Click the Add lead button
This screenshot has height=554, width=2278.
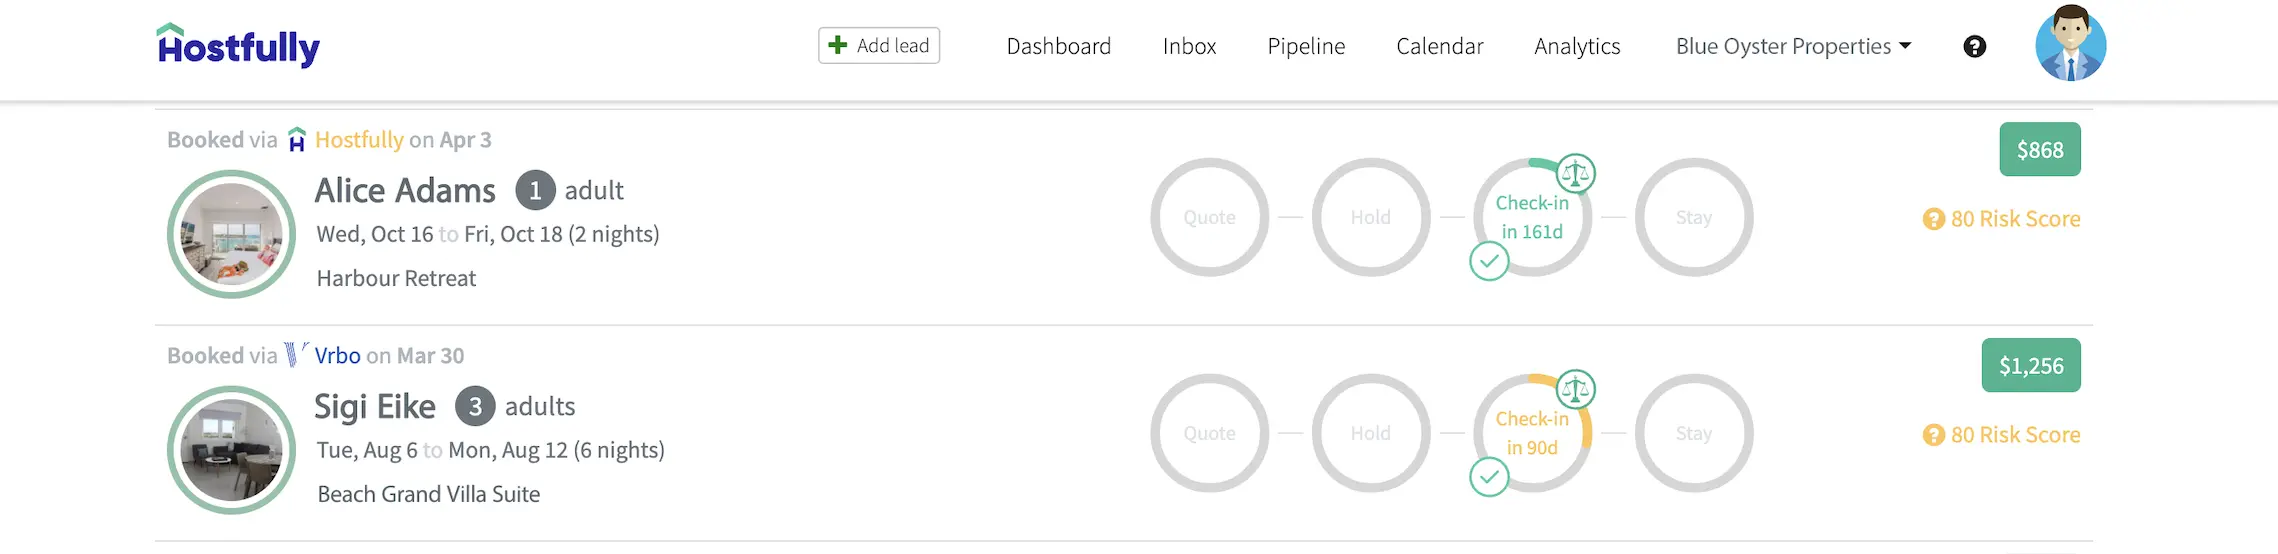pos(879,46)
